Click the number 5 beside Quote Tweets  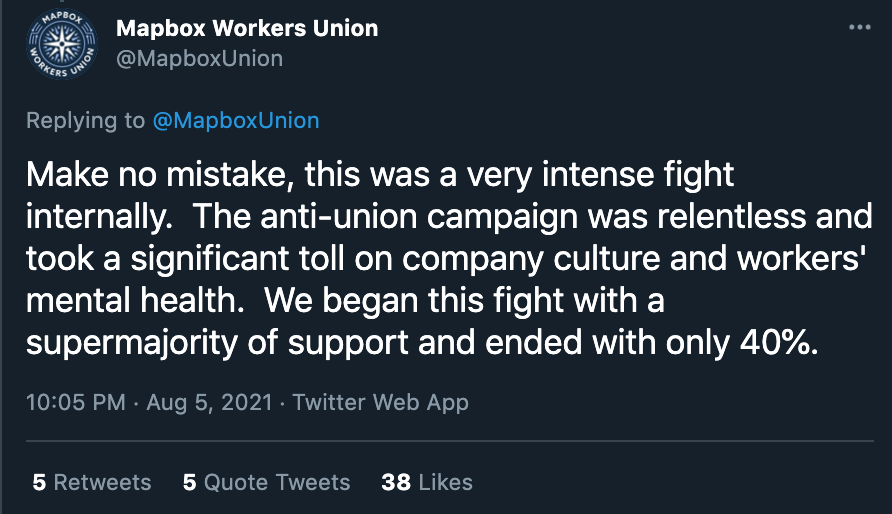point(189,482)
